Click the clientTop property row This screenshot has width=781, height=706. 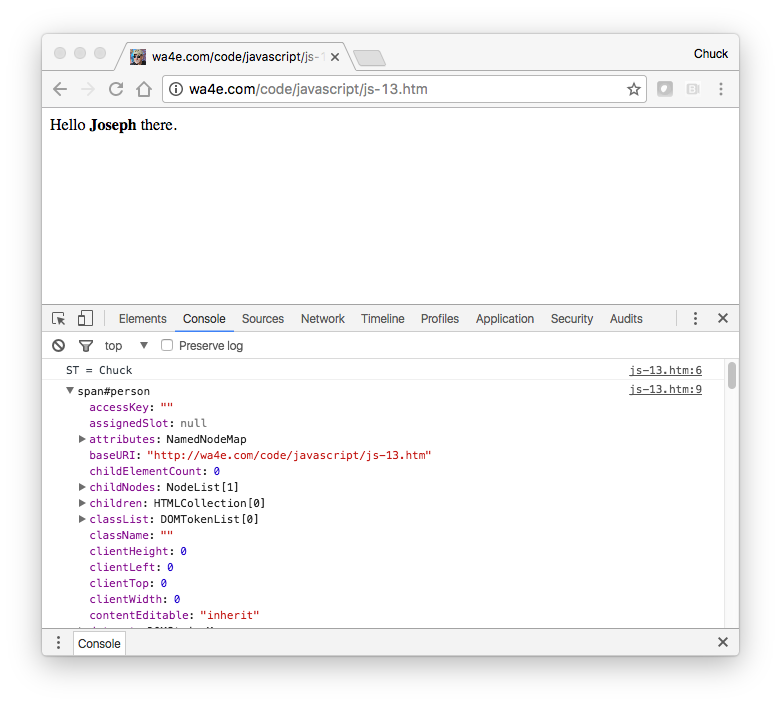click(128, 583)
